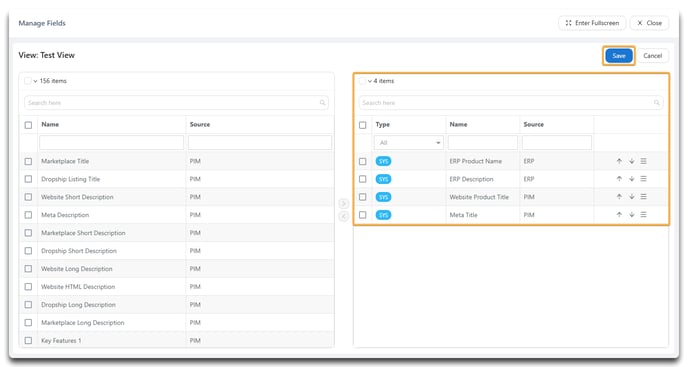The image size is (688, 367).
Task: Click left list Name column header
Action: 50,125
